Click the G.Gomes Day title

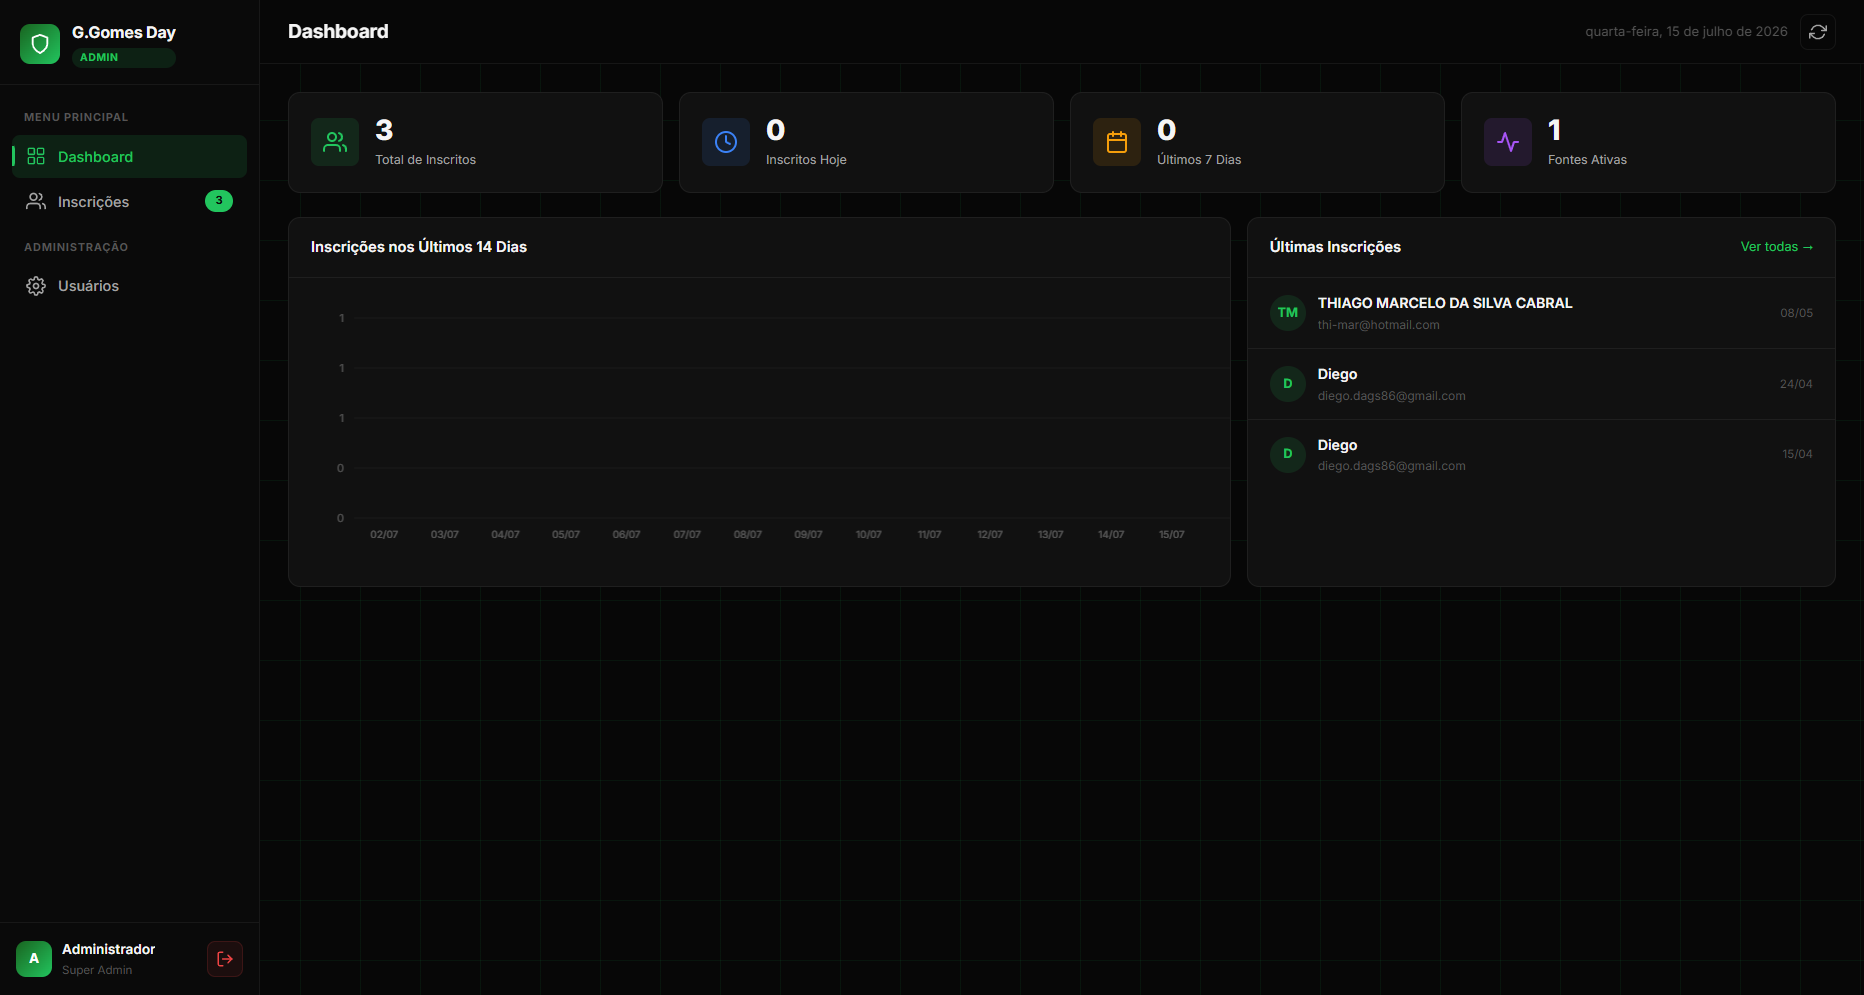(x=124, y=32)
